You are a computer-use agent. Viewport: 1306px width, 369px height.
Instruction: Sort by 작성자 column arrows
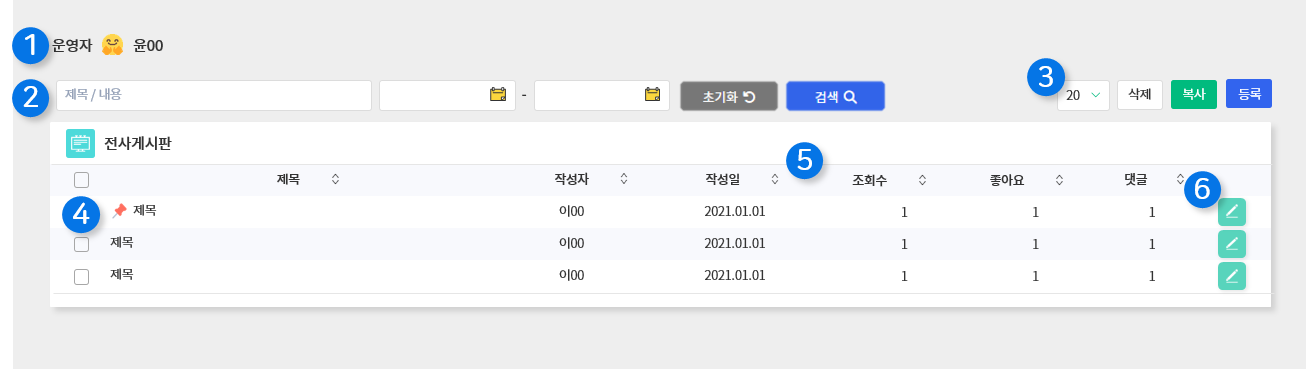(624, 180)
